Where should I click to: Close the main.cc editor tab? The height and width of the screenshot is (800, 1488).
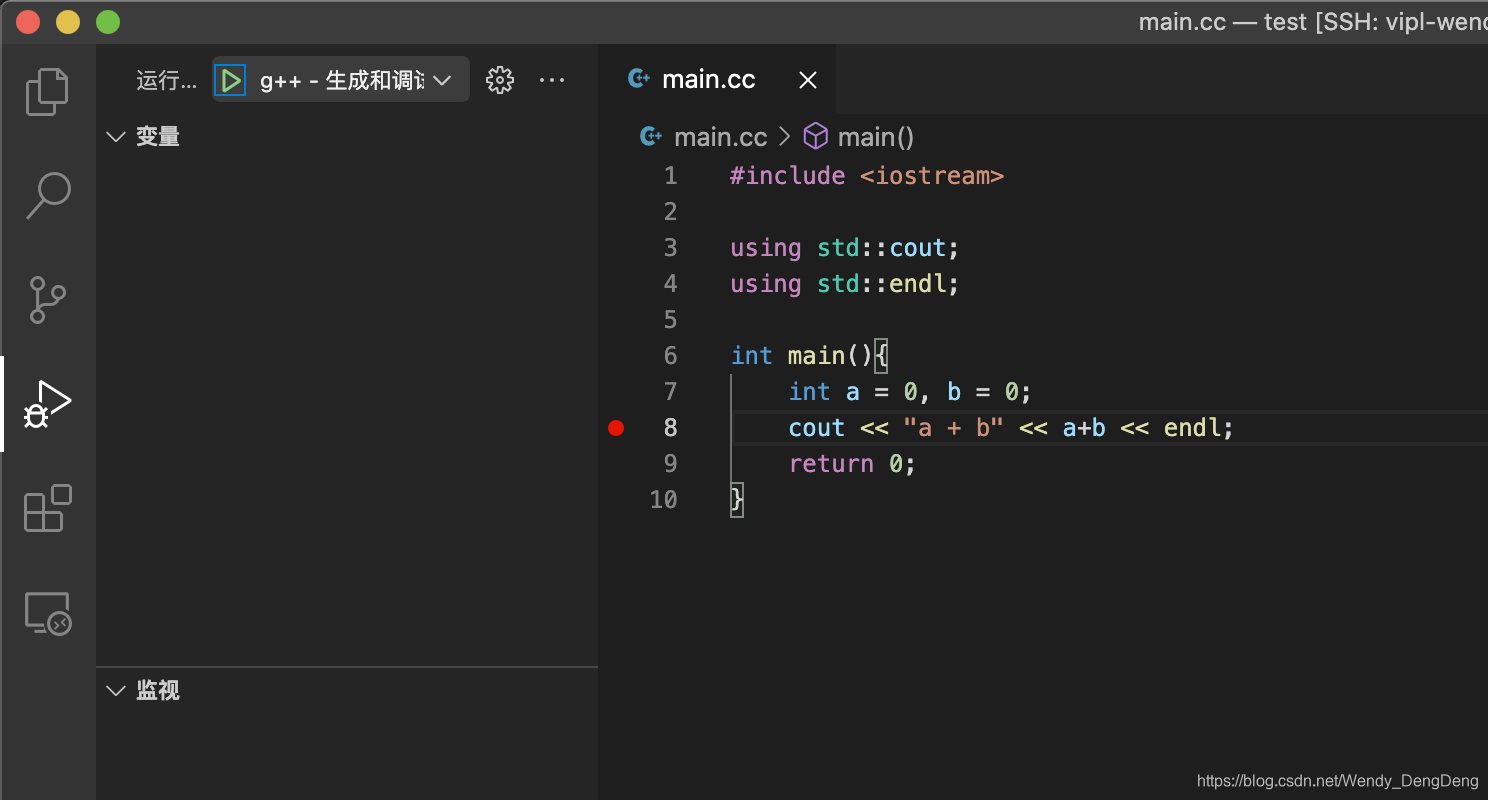click(808, 80)
